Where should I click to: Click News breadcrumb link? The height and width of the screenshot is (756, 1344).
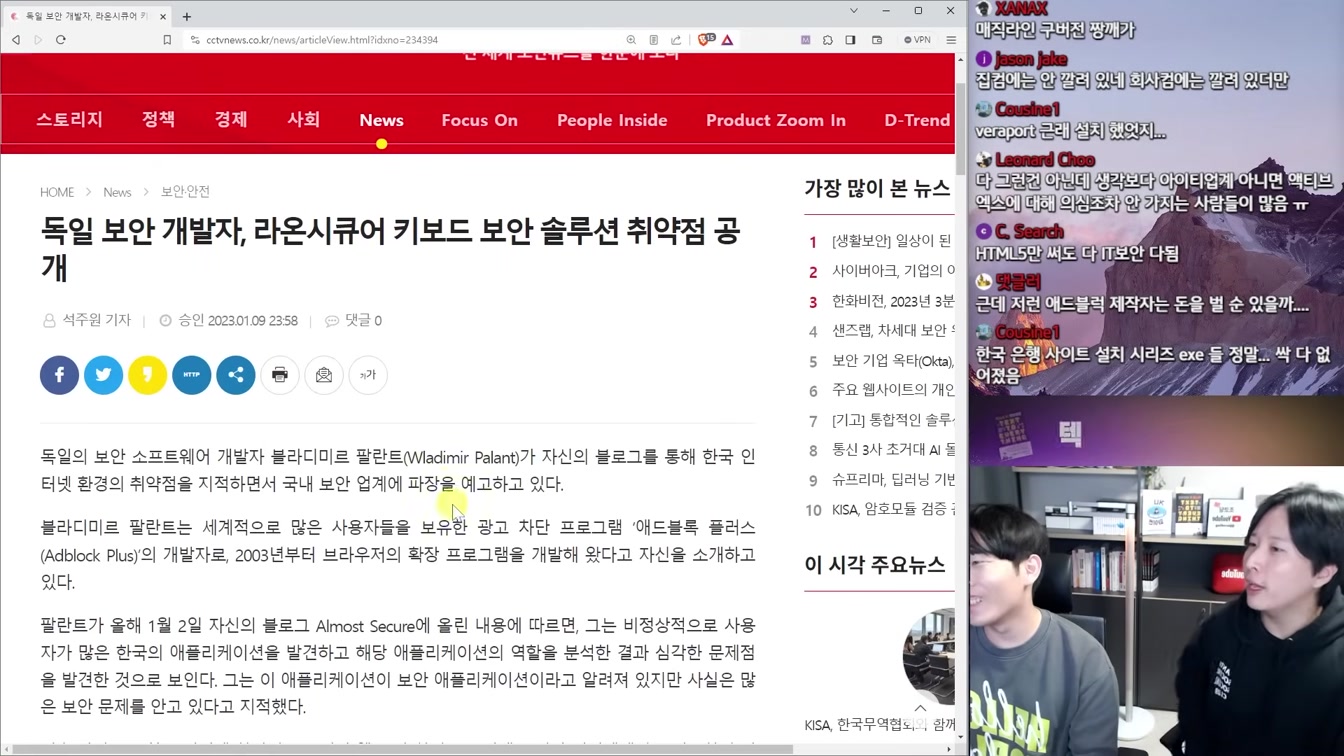pos(117,192)
